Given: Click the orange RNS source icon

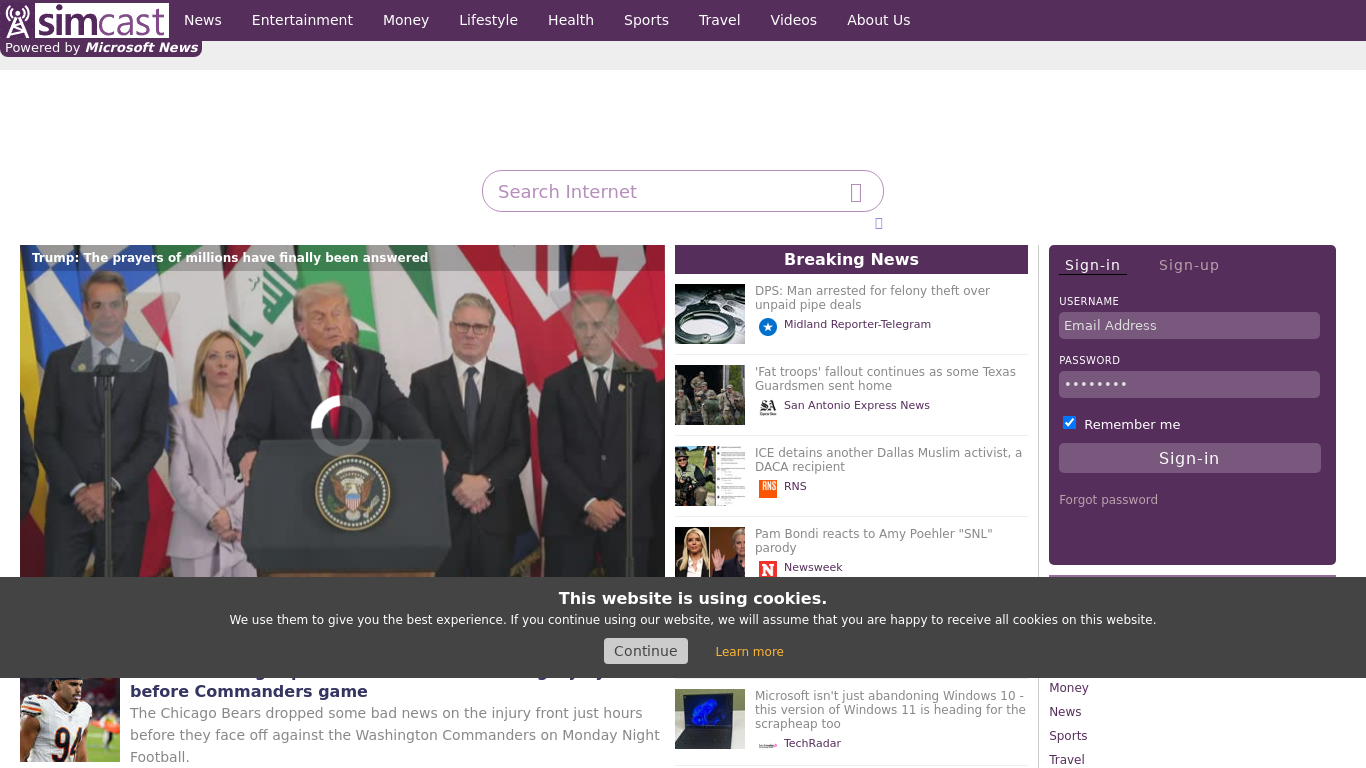Looking at the screenshot, I should (x=767, y=488).
